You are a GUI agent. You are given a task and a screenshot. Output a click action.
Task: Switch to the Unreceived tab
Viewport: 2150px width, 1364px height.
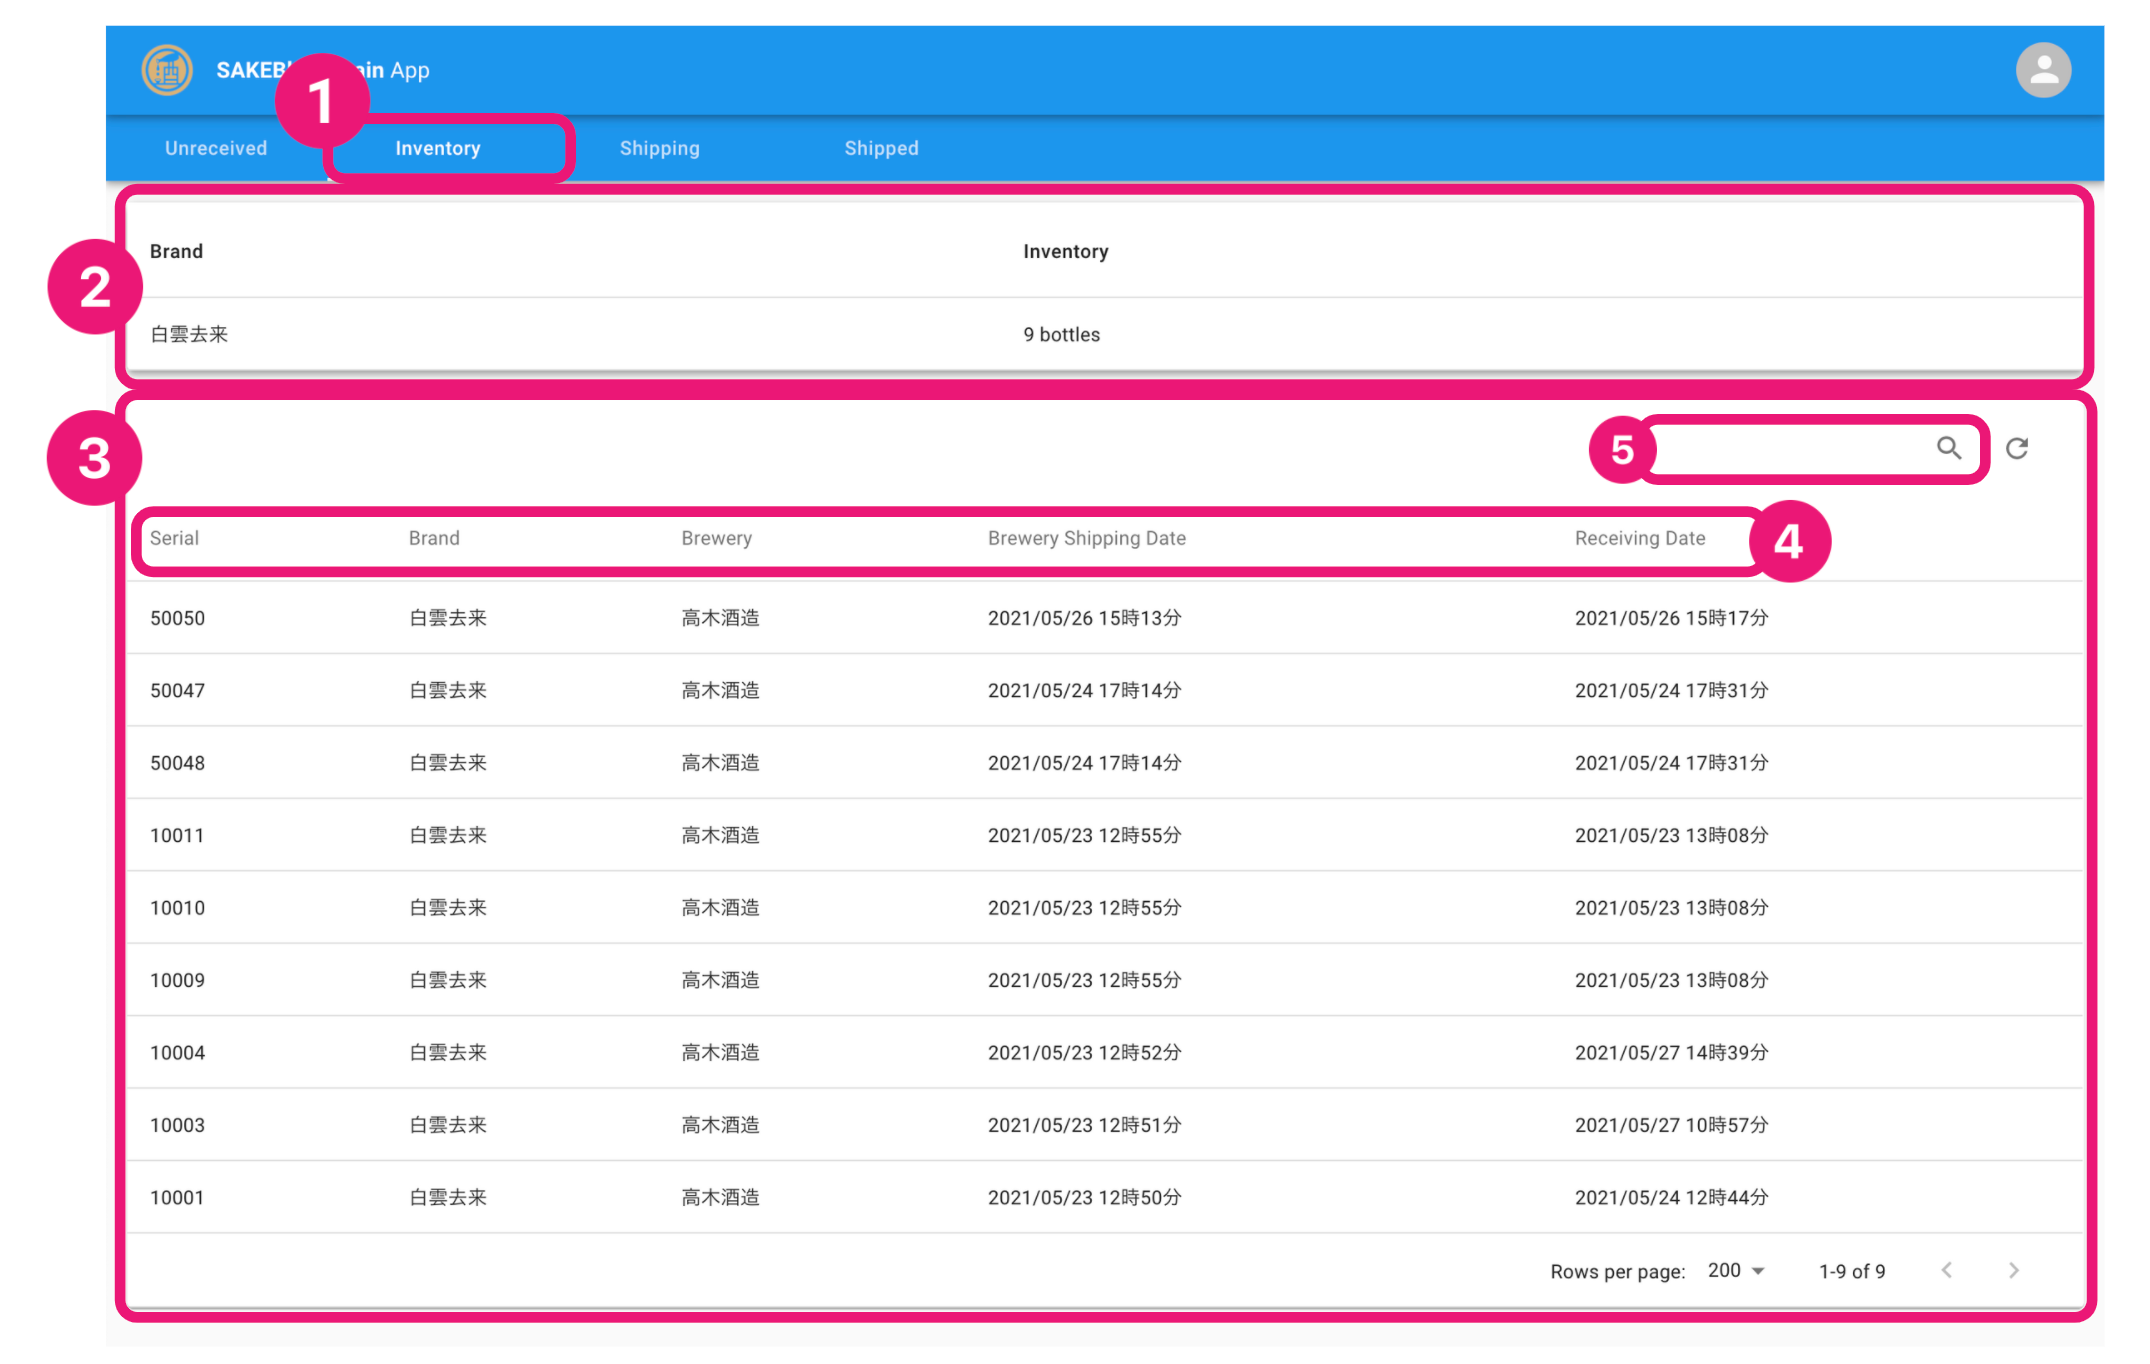(x=216, y=148)
